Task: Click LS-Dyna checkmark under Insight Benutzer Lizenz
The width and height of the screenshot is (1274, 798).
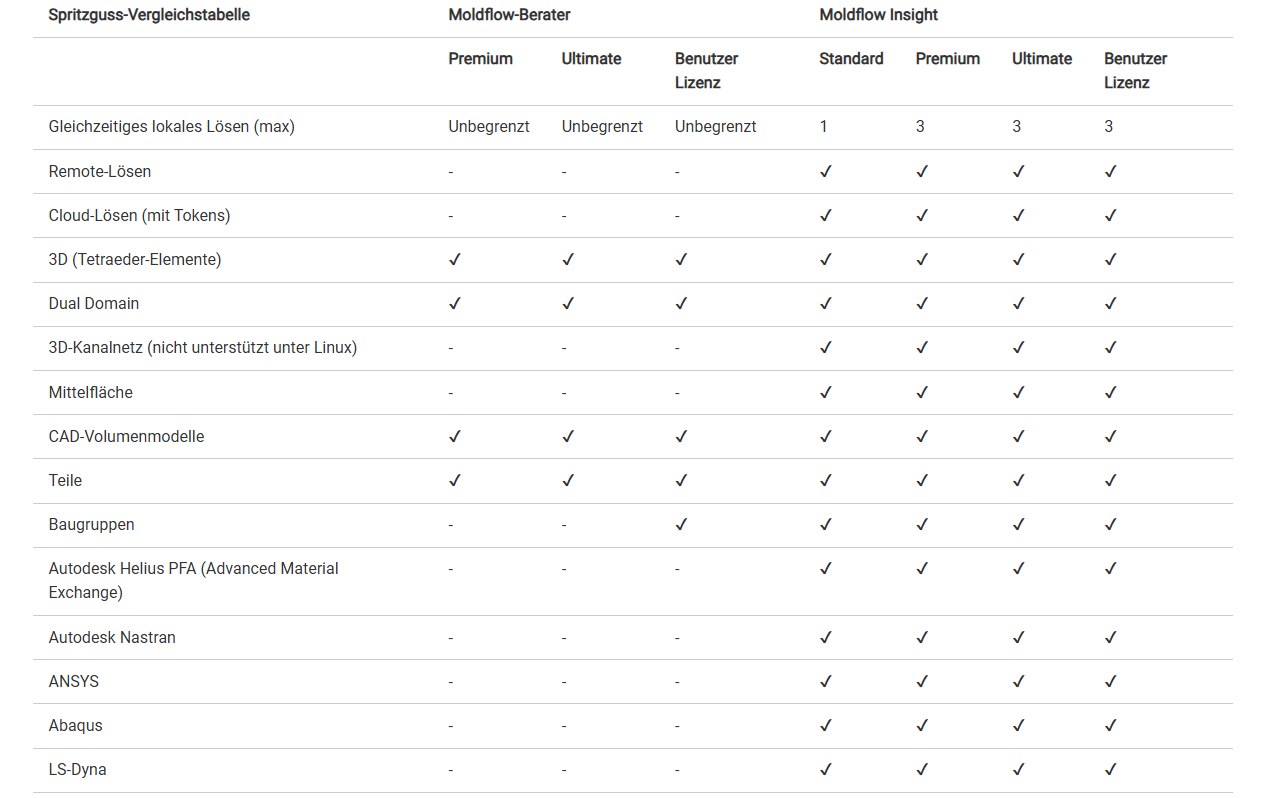Action: tap(1110, 769)
